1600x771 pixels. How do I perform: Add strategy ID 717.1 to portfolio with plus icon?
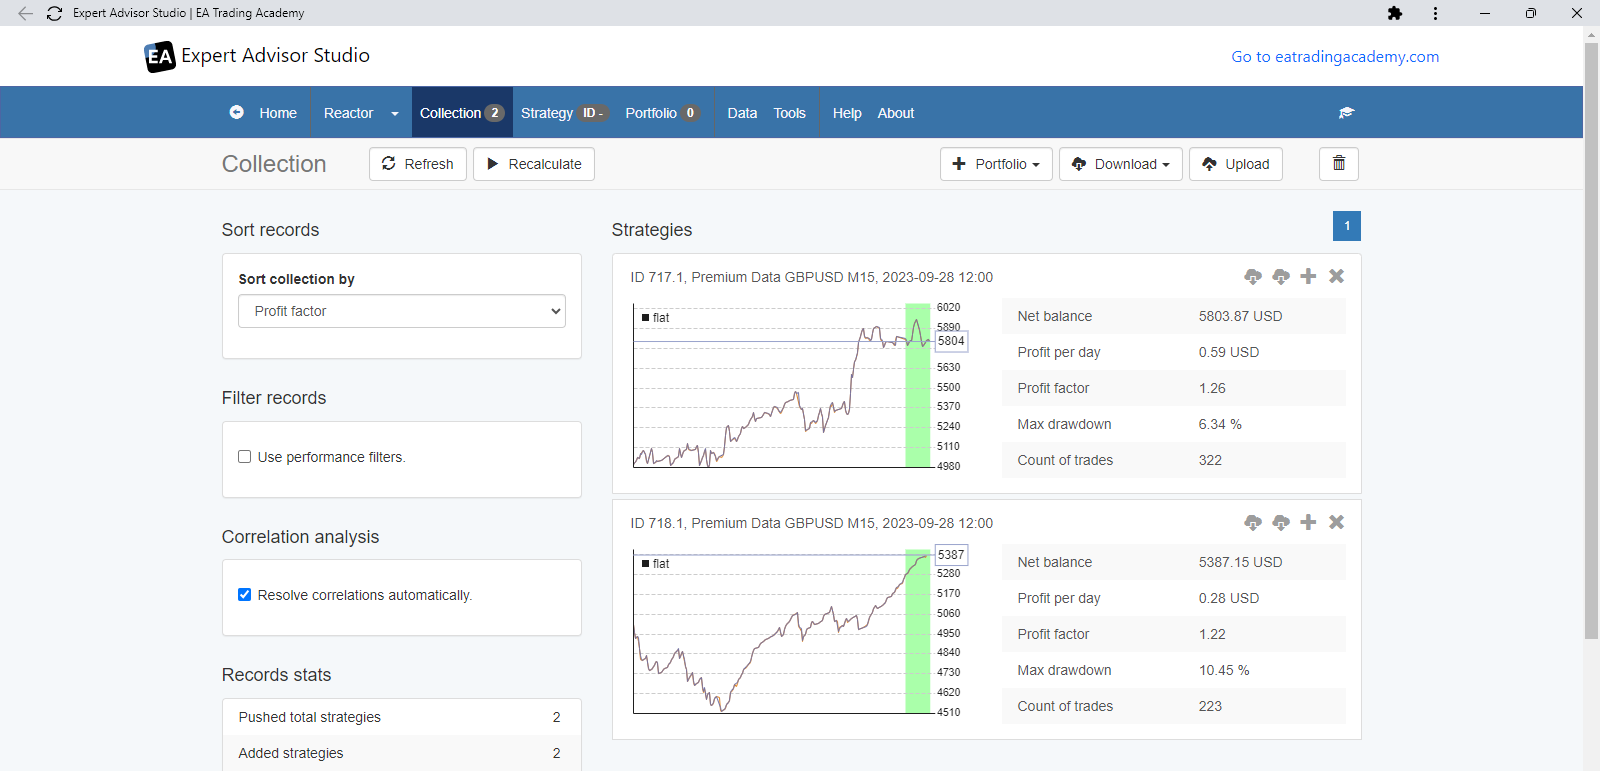[x=1308, y=276]
